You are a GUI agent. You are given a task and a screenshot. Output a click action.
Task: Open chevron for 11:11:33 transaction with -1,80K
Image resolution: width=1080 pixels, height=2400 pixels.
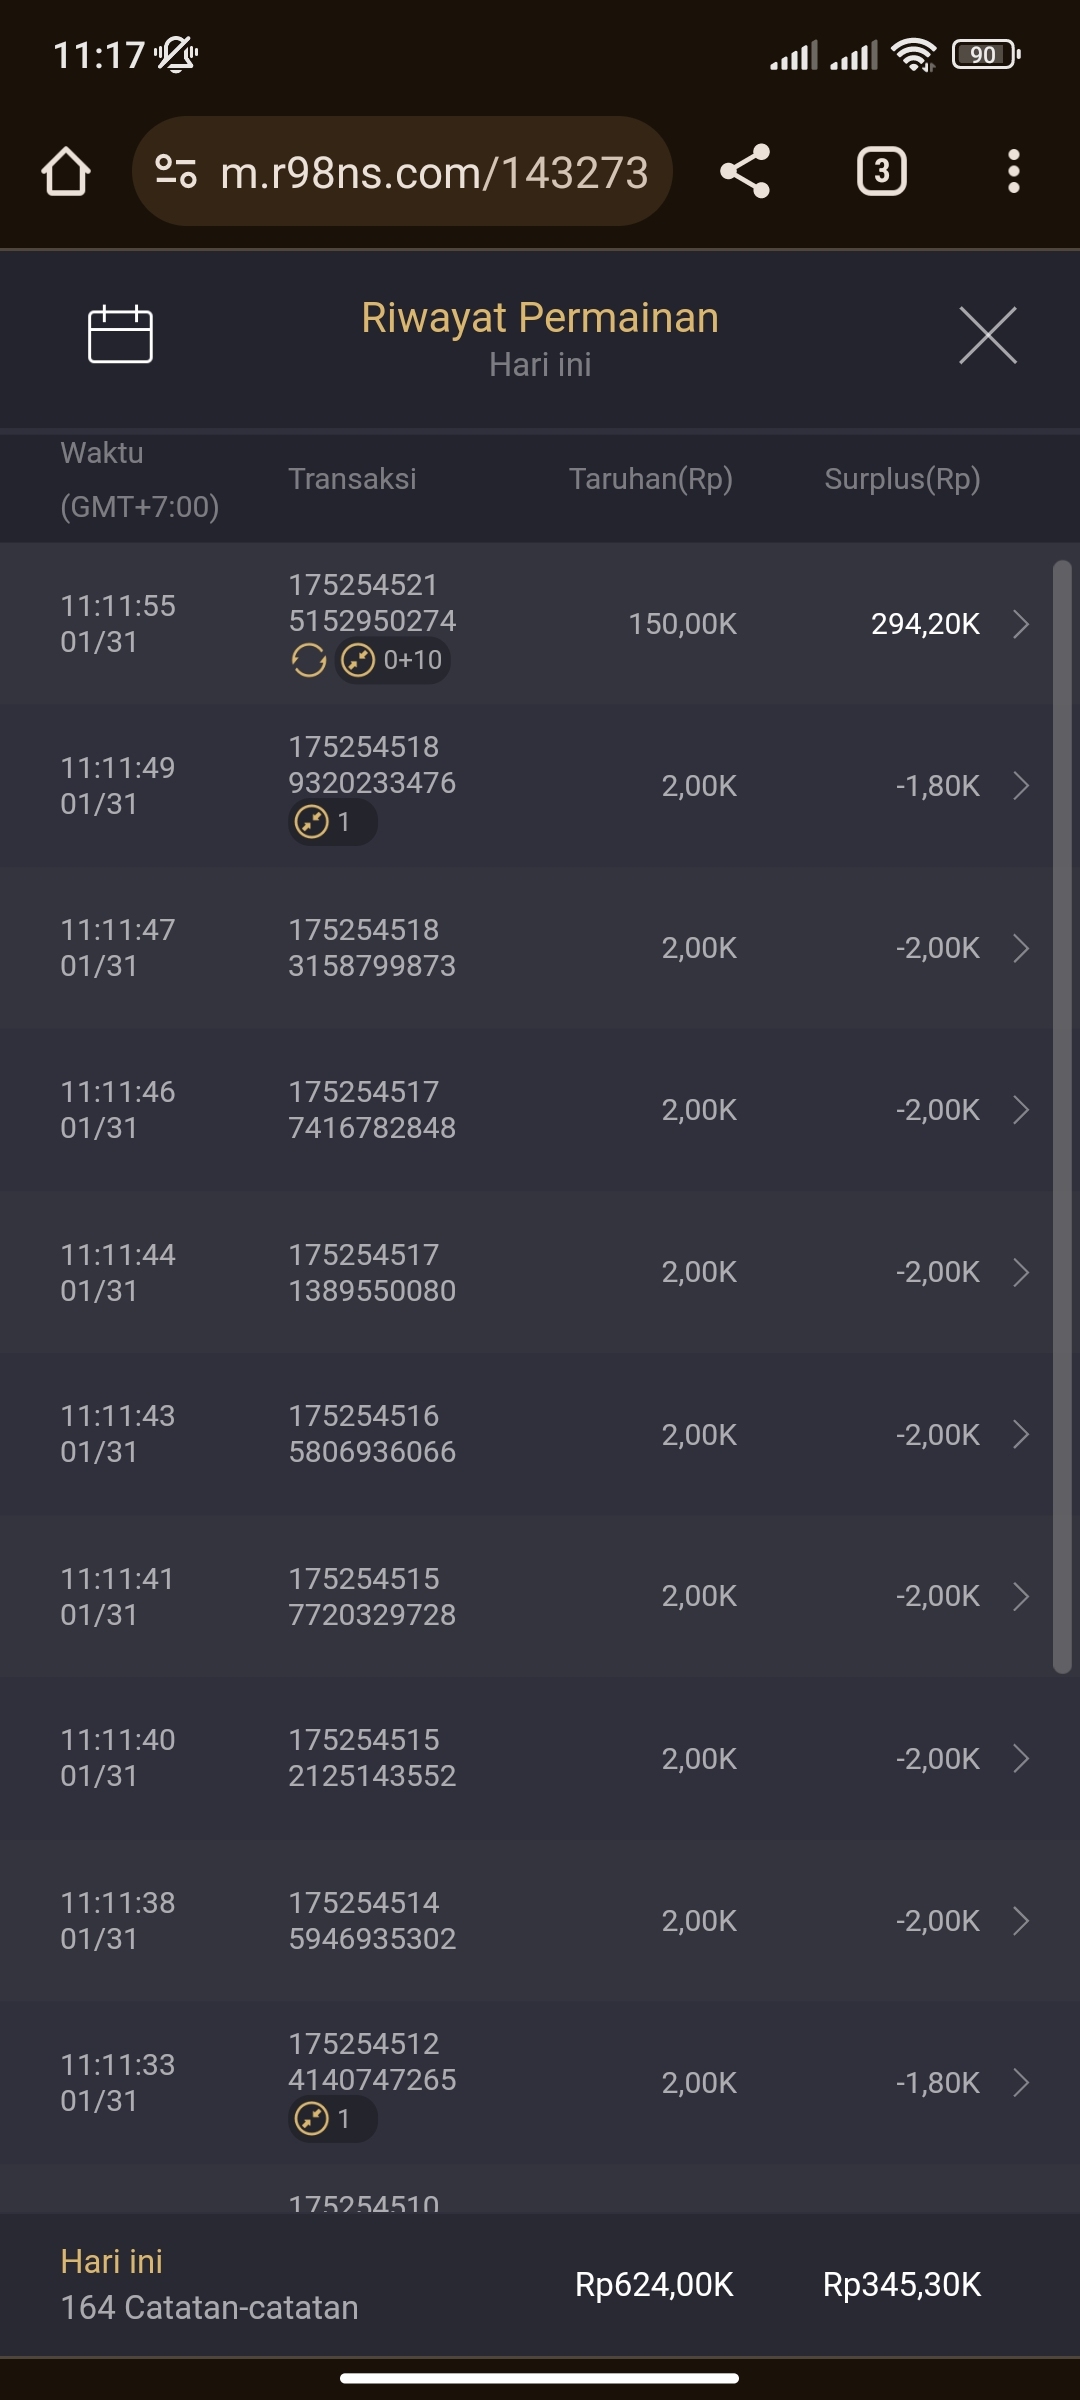tap(1020, 2083)
